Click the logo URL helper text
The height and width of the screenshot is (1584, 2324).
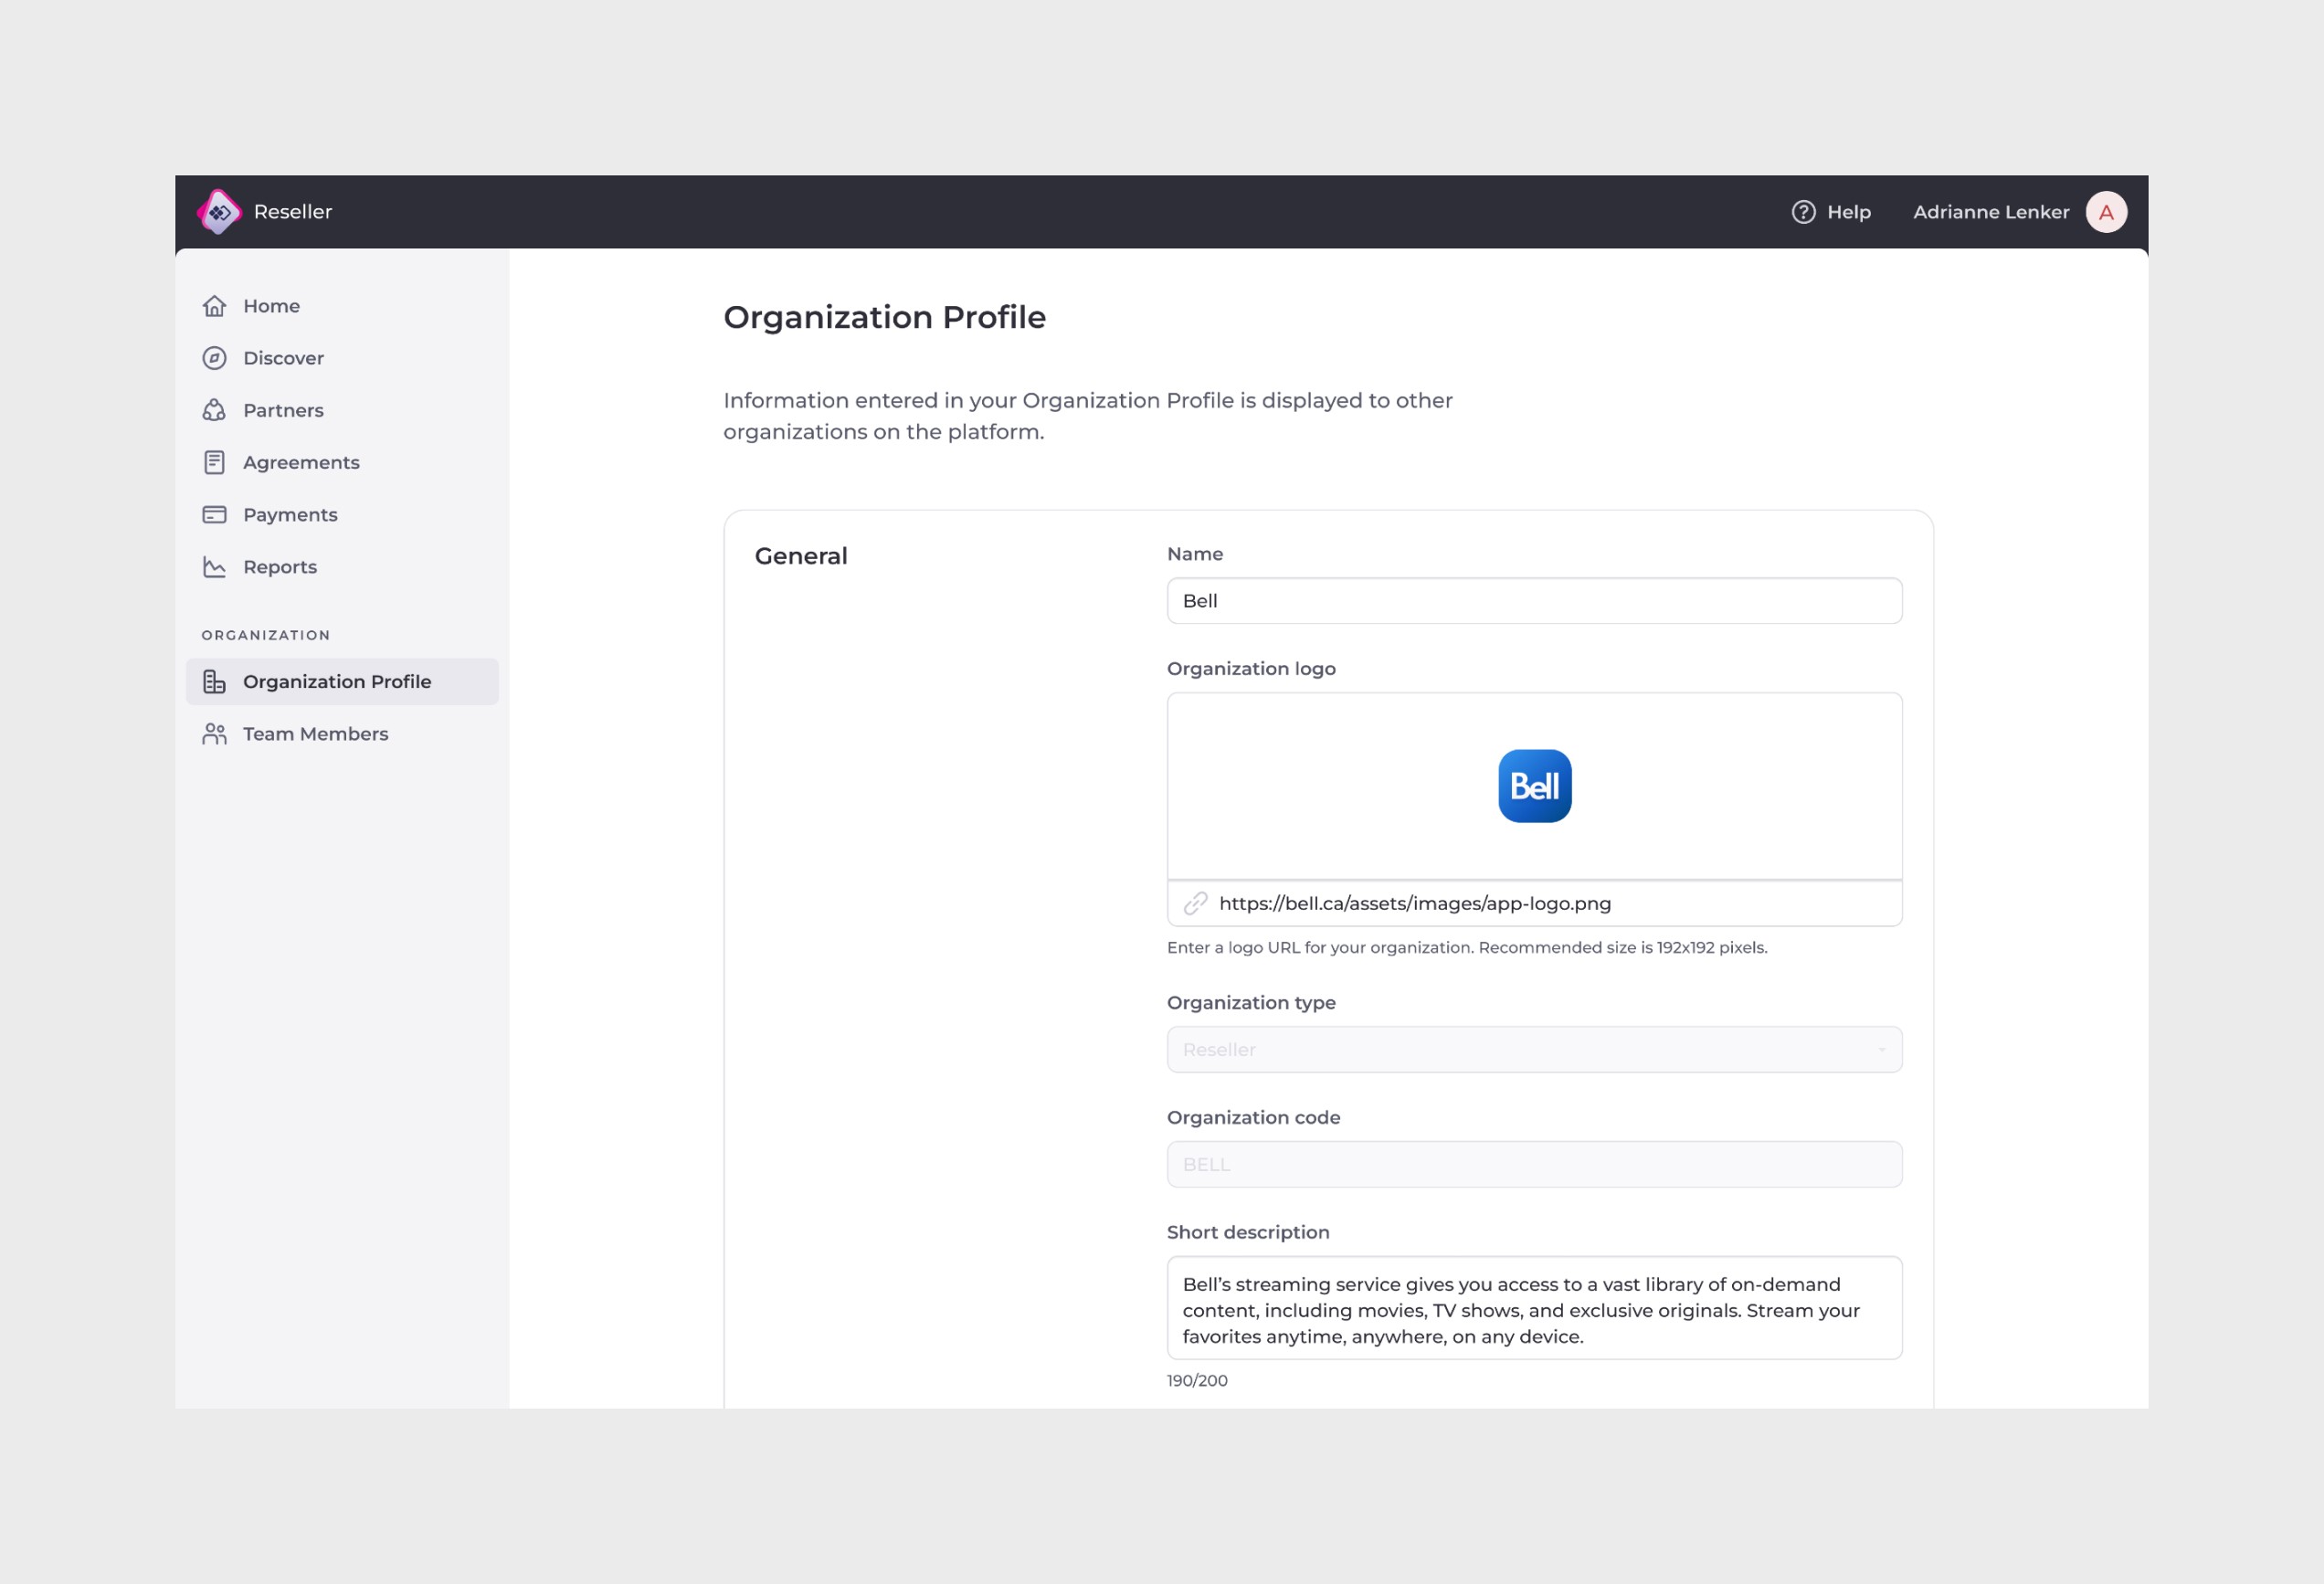(x=1467, y=947)
